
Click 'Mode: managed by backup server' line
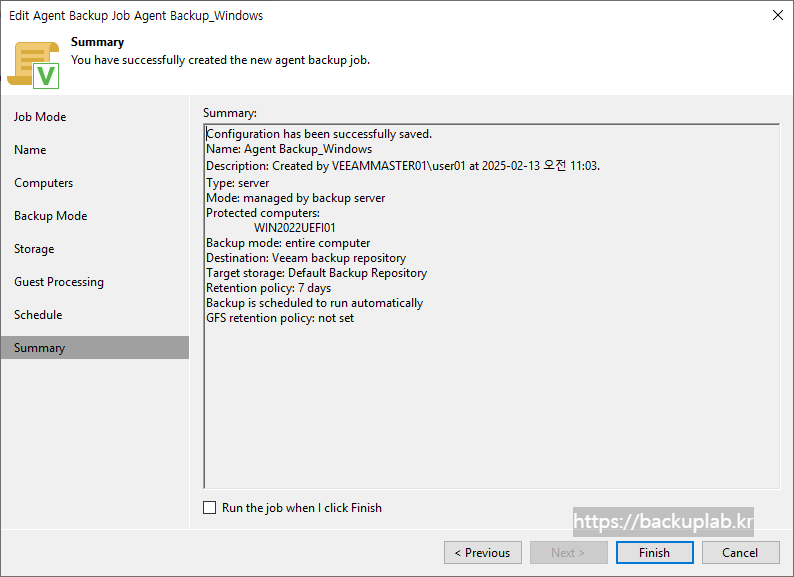click(x=296, y=198)
